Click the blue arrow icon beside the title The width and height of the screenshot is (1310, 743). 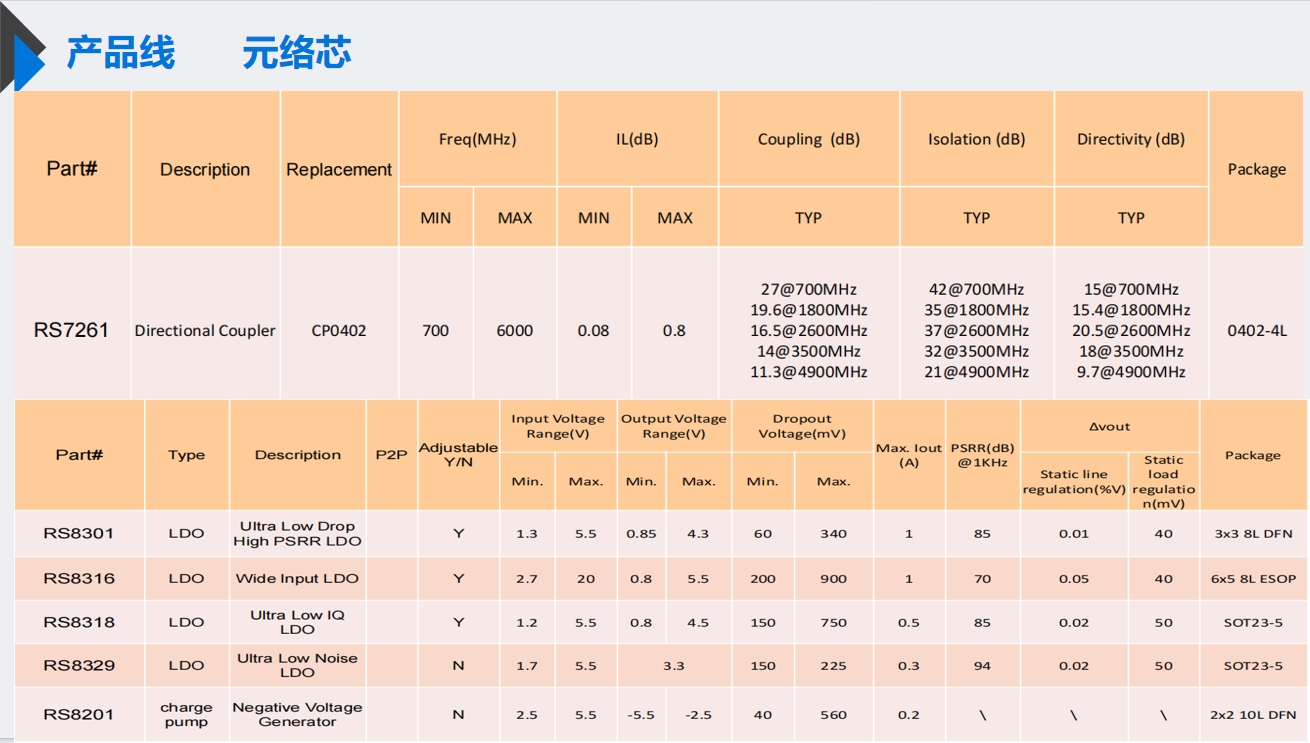26,61
